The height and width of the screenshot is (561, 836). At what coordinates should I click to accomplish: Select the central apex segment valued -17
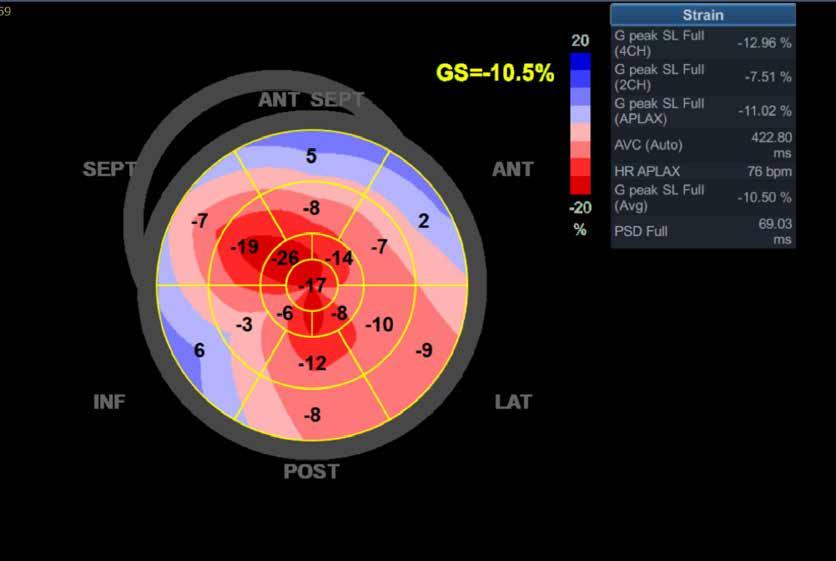pos(312,286)
